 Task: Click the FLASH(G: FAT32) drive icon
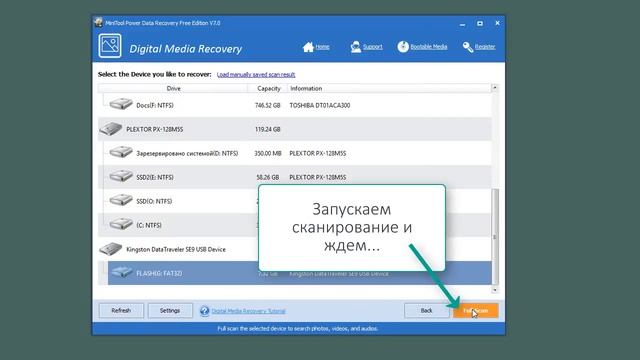click(122, 272)
